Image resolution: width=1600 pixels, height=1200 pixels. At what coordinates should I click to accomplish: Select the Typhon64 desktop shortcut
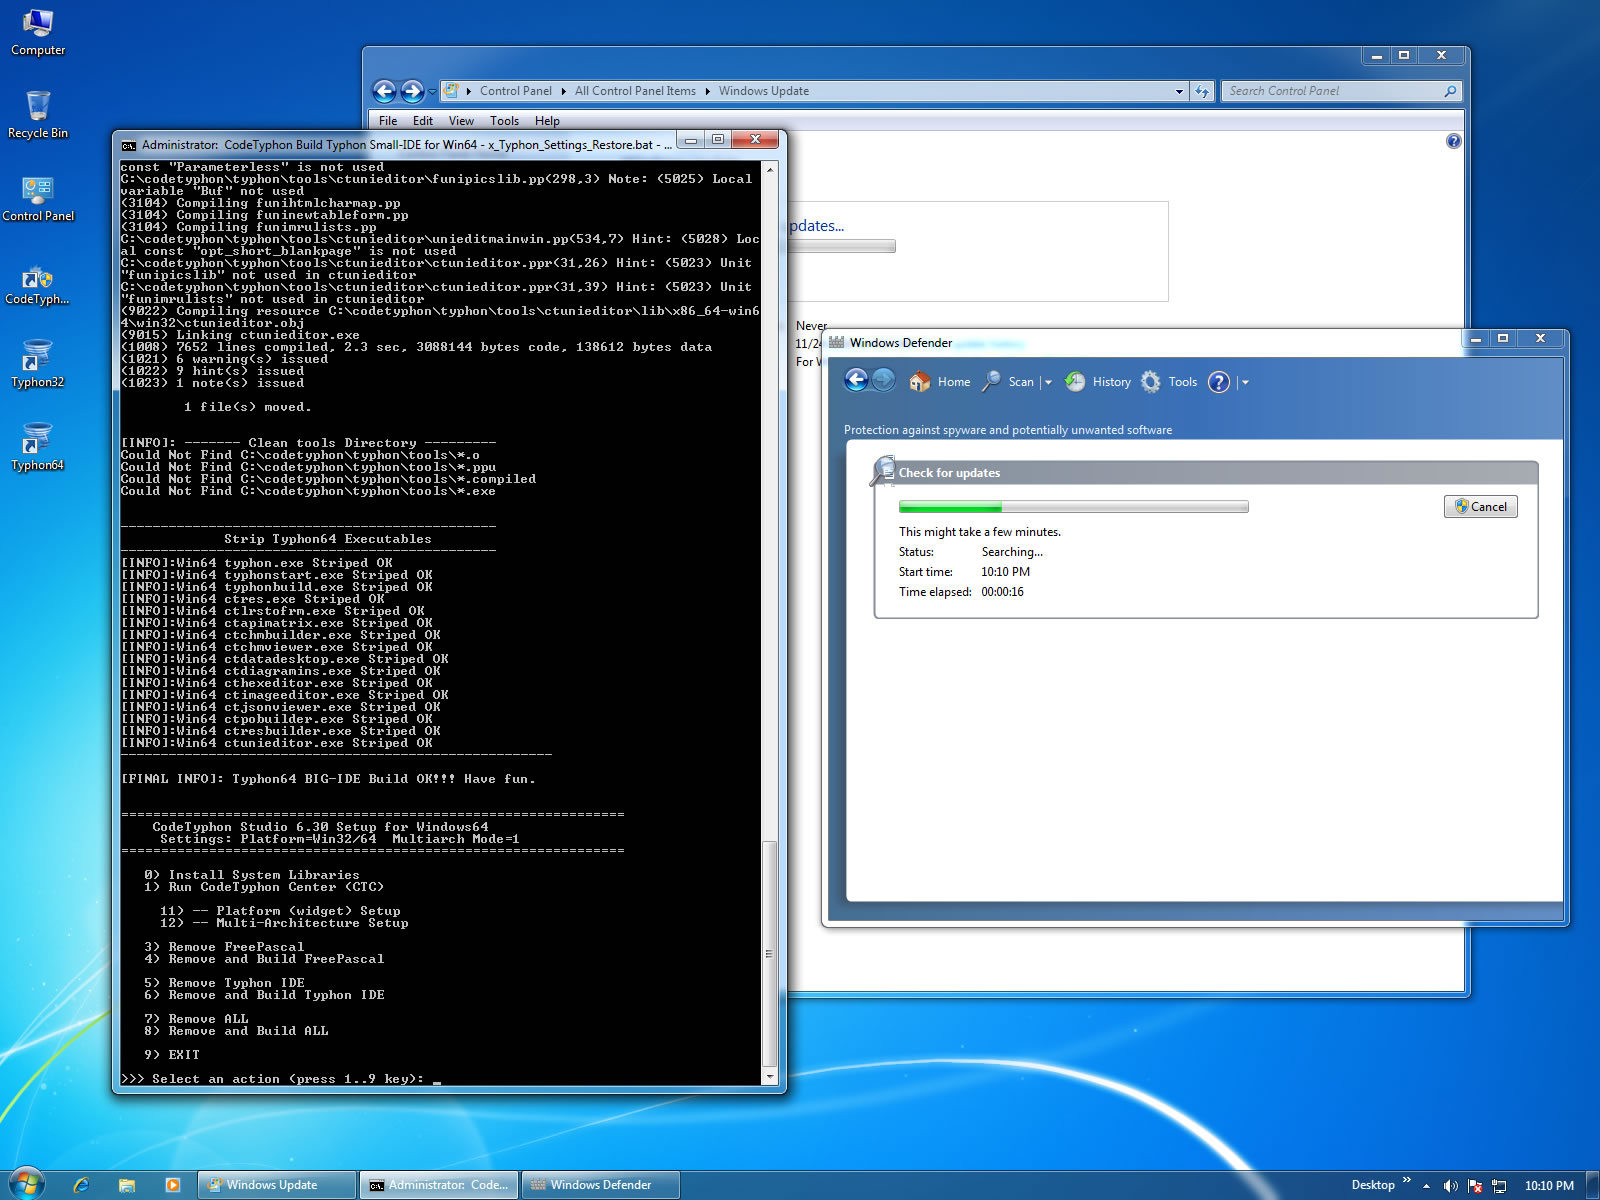tap(38, 448)
